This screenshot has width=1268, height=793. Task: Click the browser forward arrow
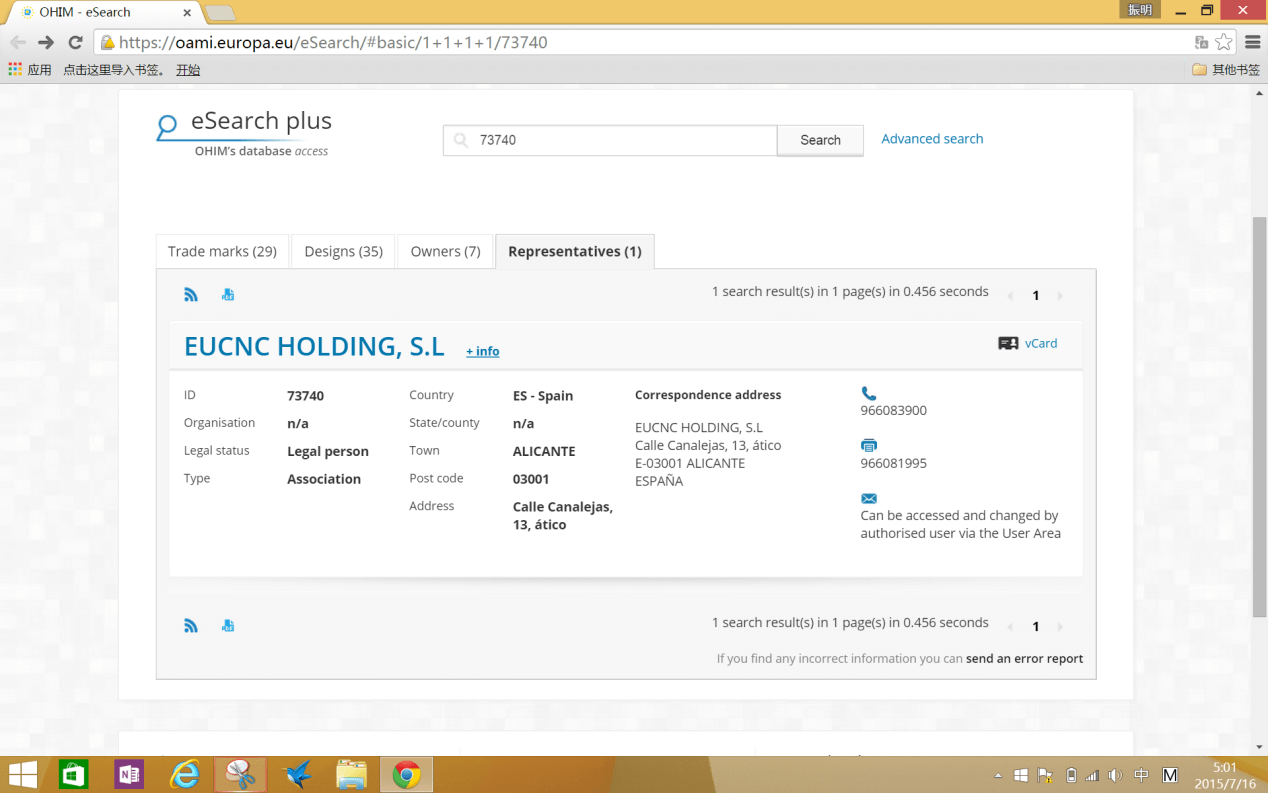point(46,42)
